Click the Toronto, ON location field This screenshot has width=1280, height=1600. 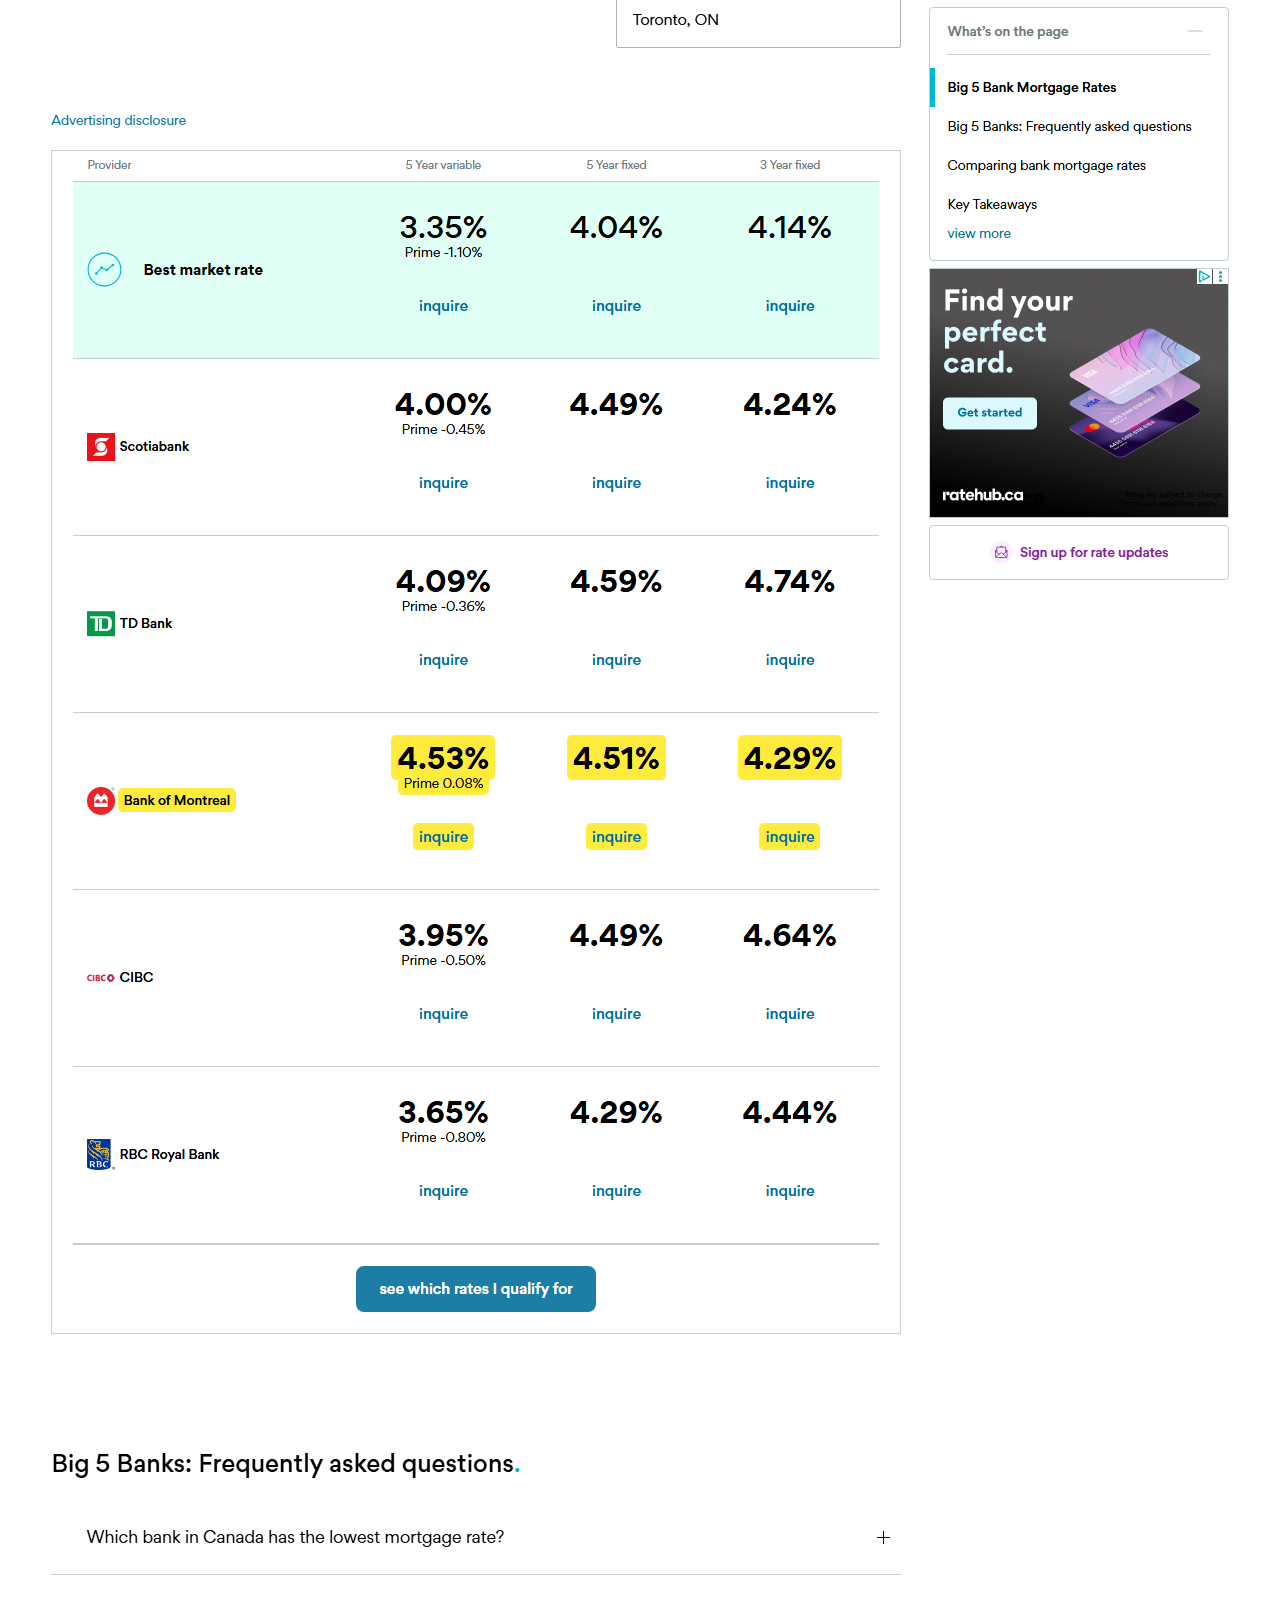[758, 21]
